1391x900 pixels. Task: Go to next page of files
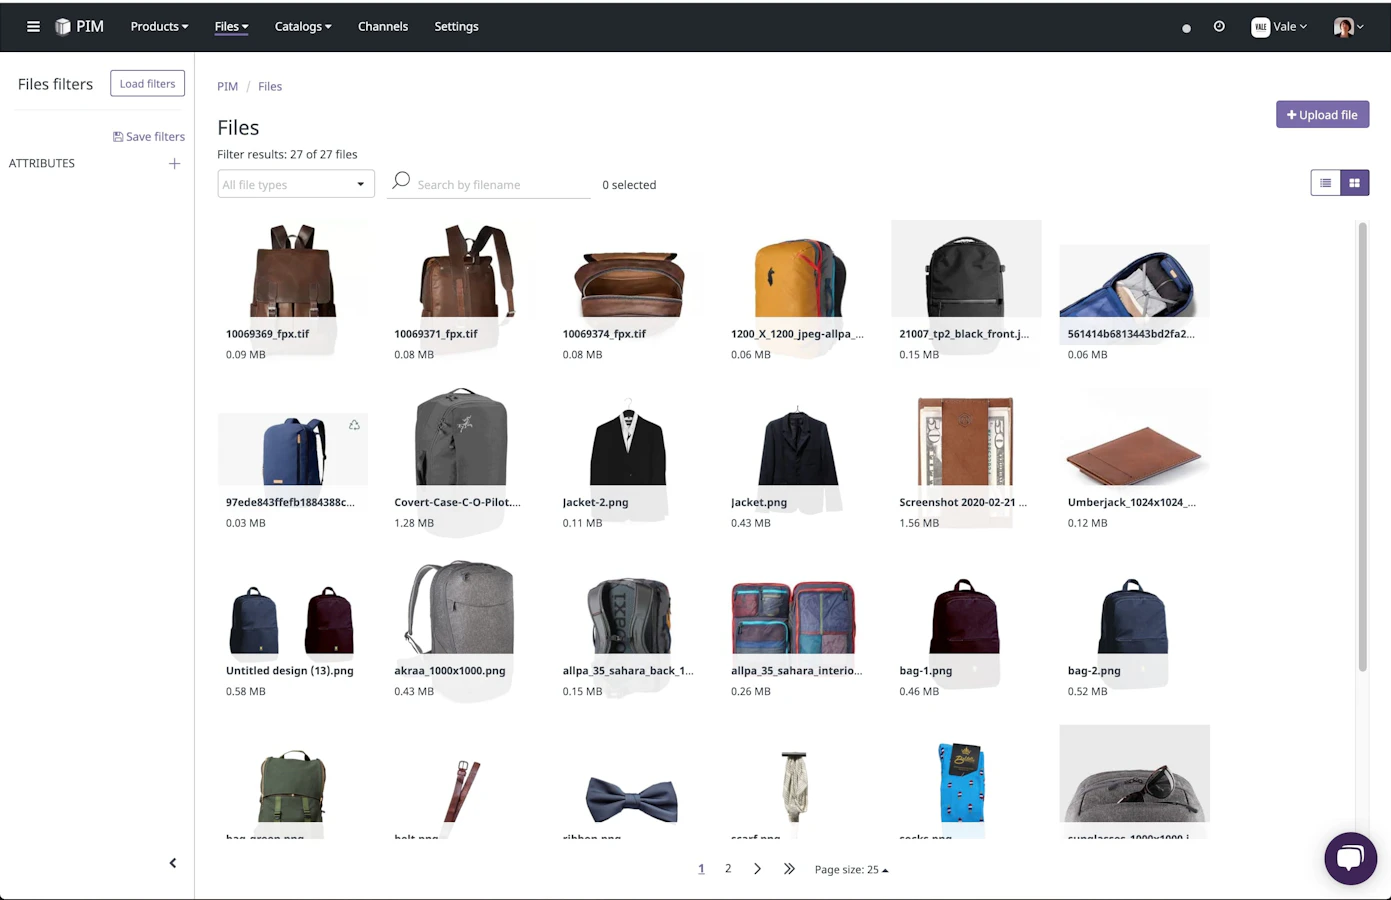757,869
